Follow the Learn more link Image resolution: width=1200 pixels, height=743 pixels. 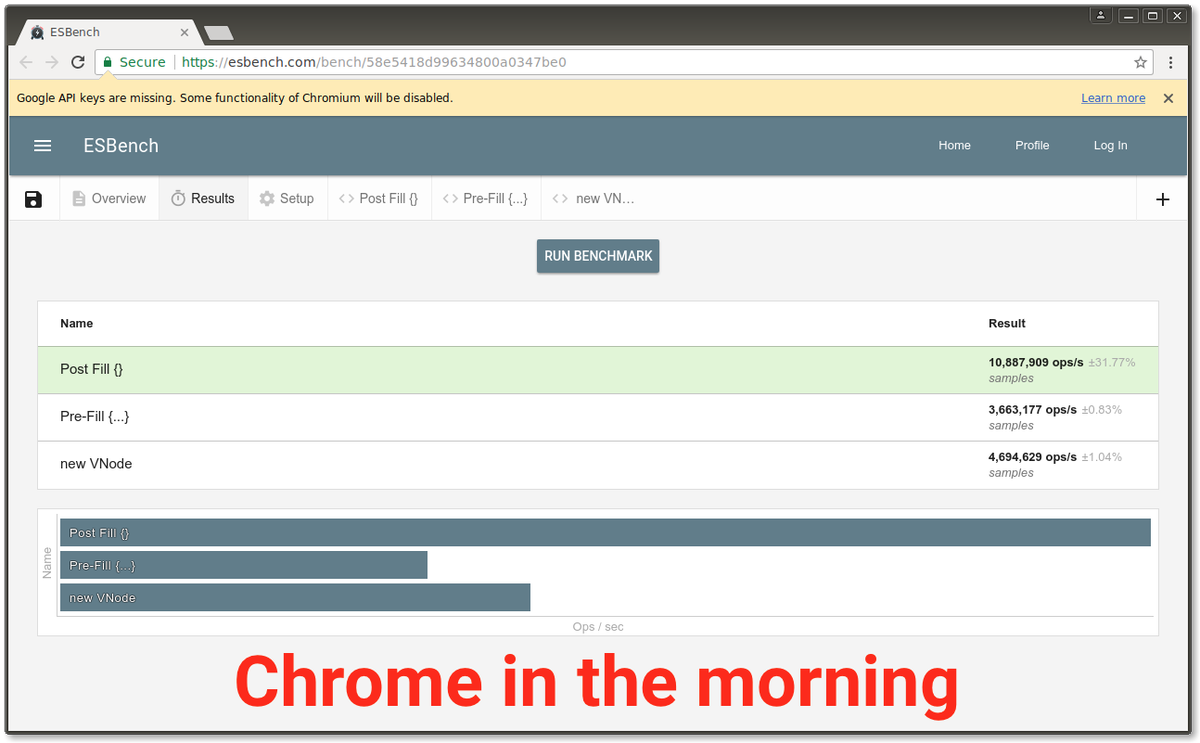pyautogui.click(x=1113, y=98)
